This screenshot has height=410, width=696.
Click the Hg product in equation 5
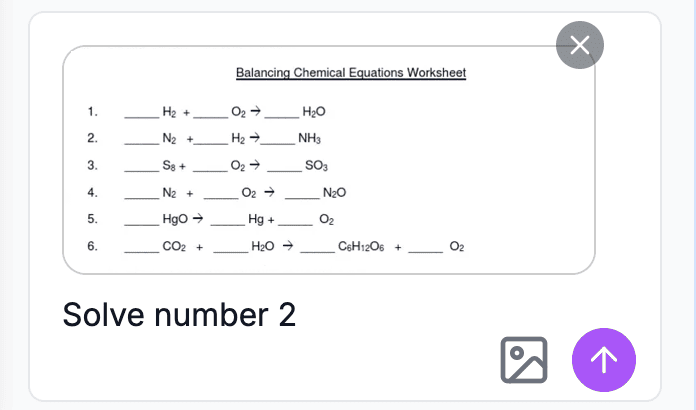pyautogui.click(x=254, y=218)
